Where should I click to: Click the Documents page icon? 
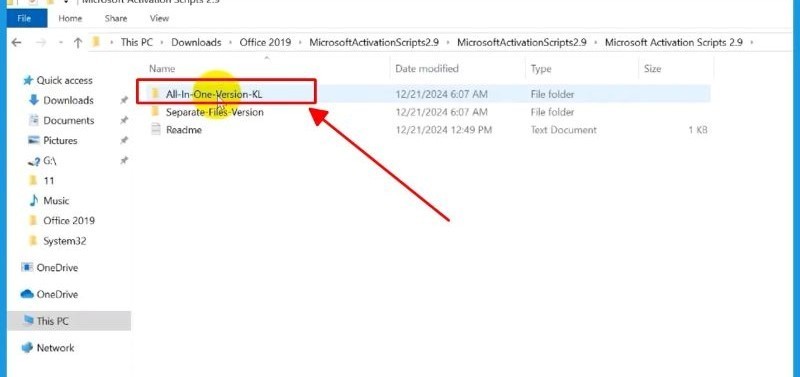(x=34, y=120)
